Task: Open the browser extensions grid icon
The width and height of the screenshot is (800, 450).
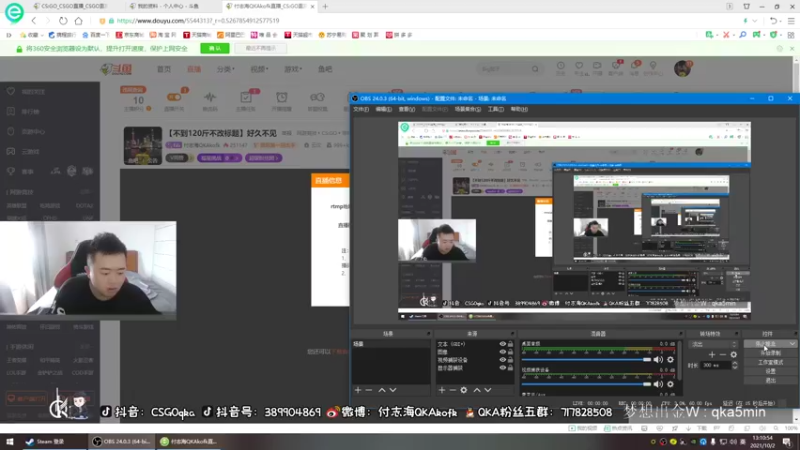Action: pyautogui.click(x=791, y=35)
